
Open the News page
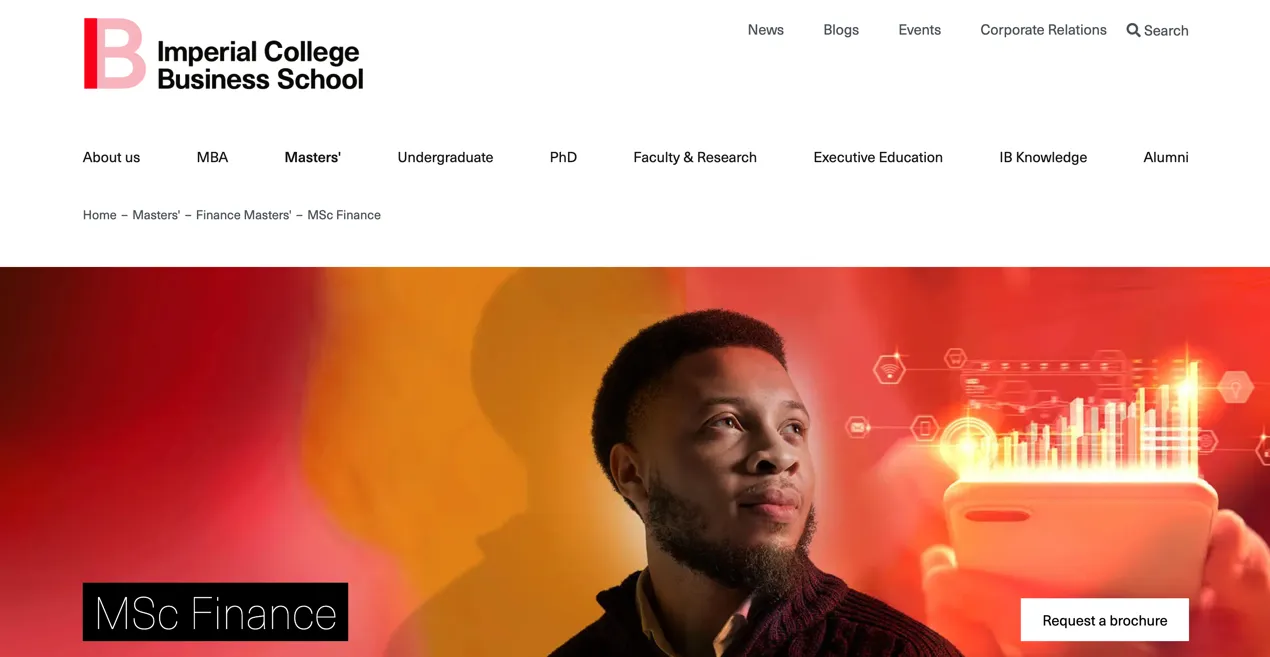[765, 30]
